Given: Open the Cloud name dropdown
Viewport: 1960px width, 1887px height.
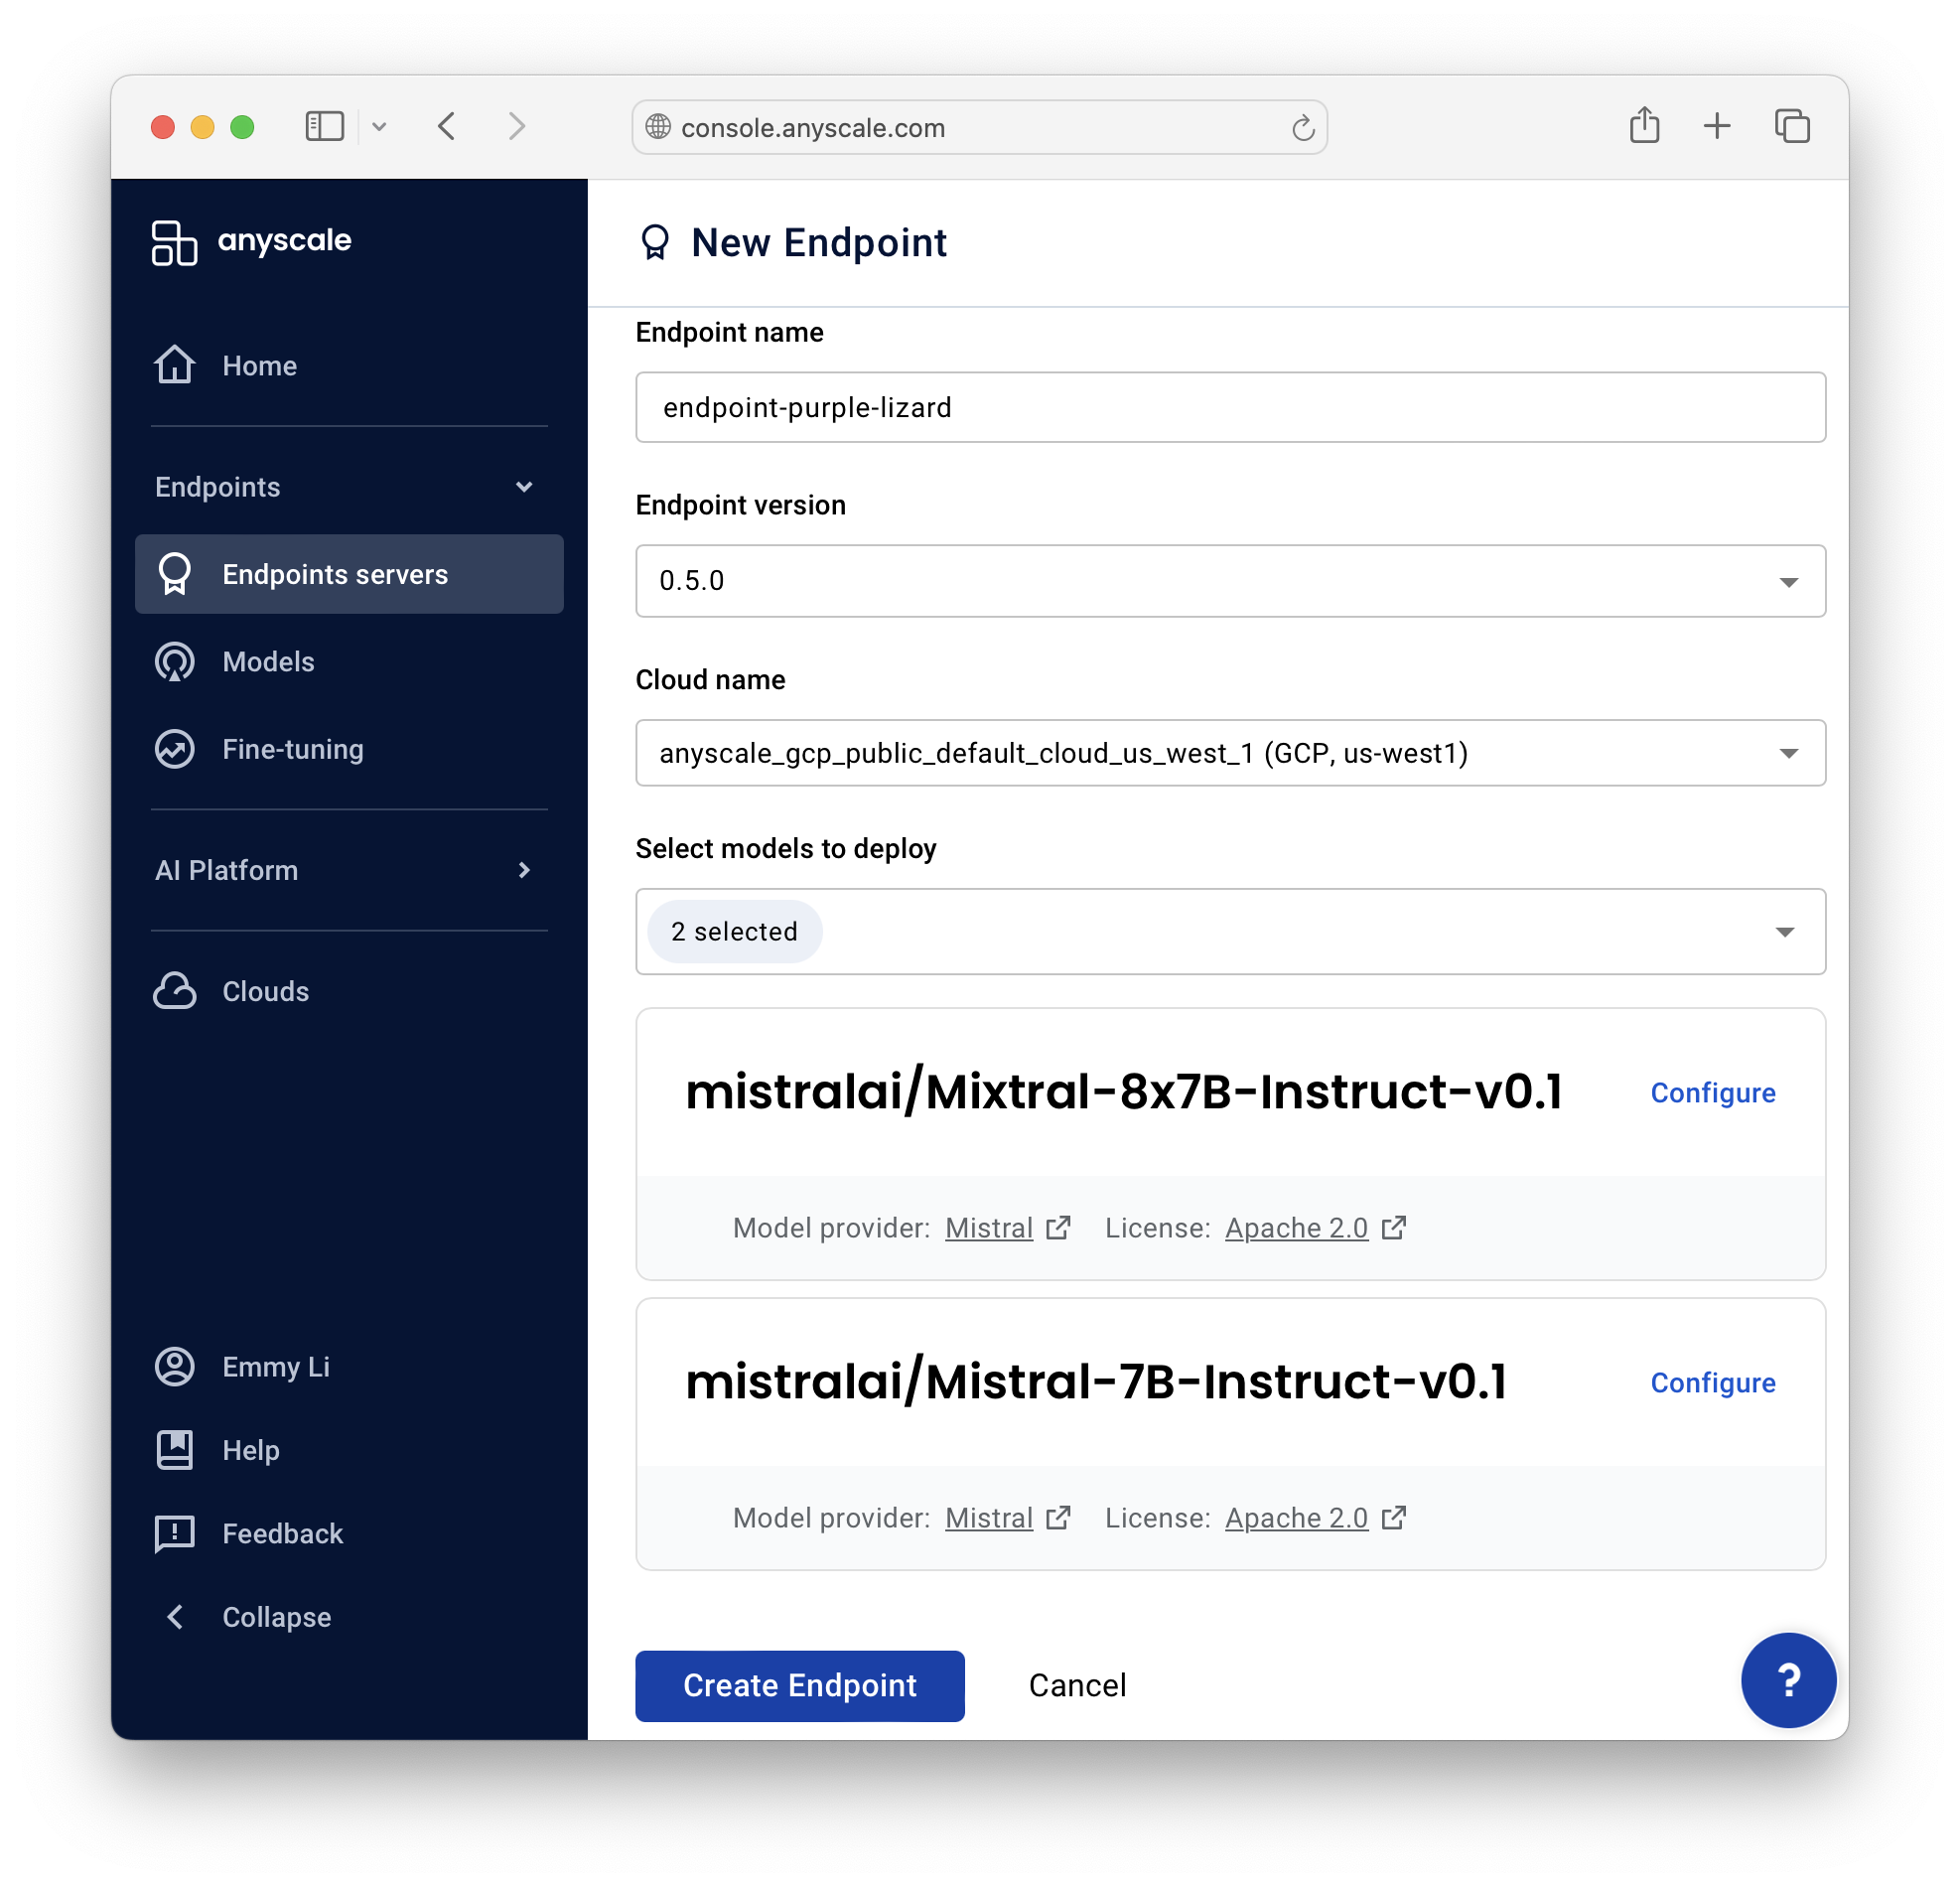Looking at the screenshot, I should click(x=1230, y=753).
